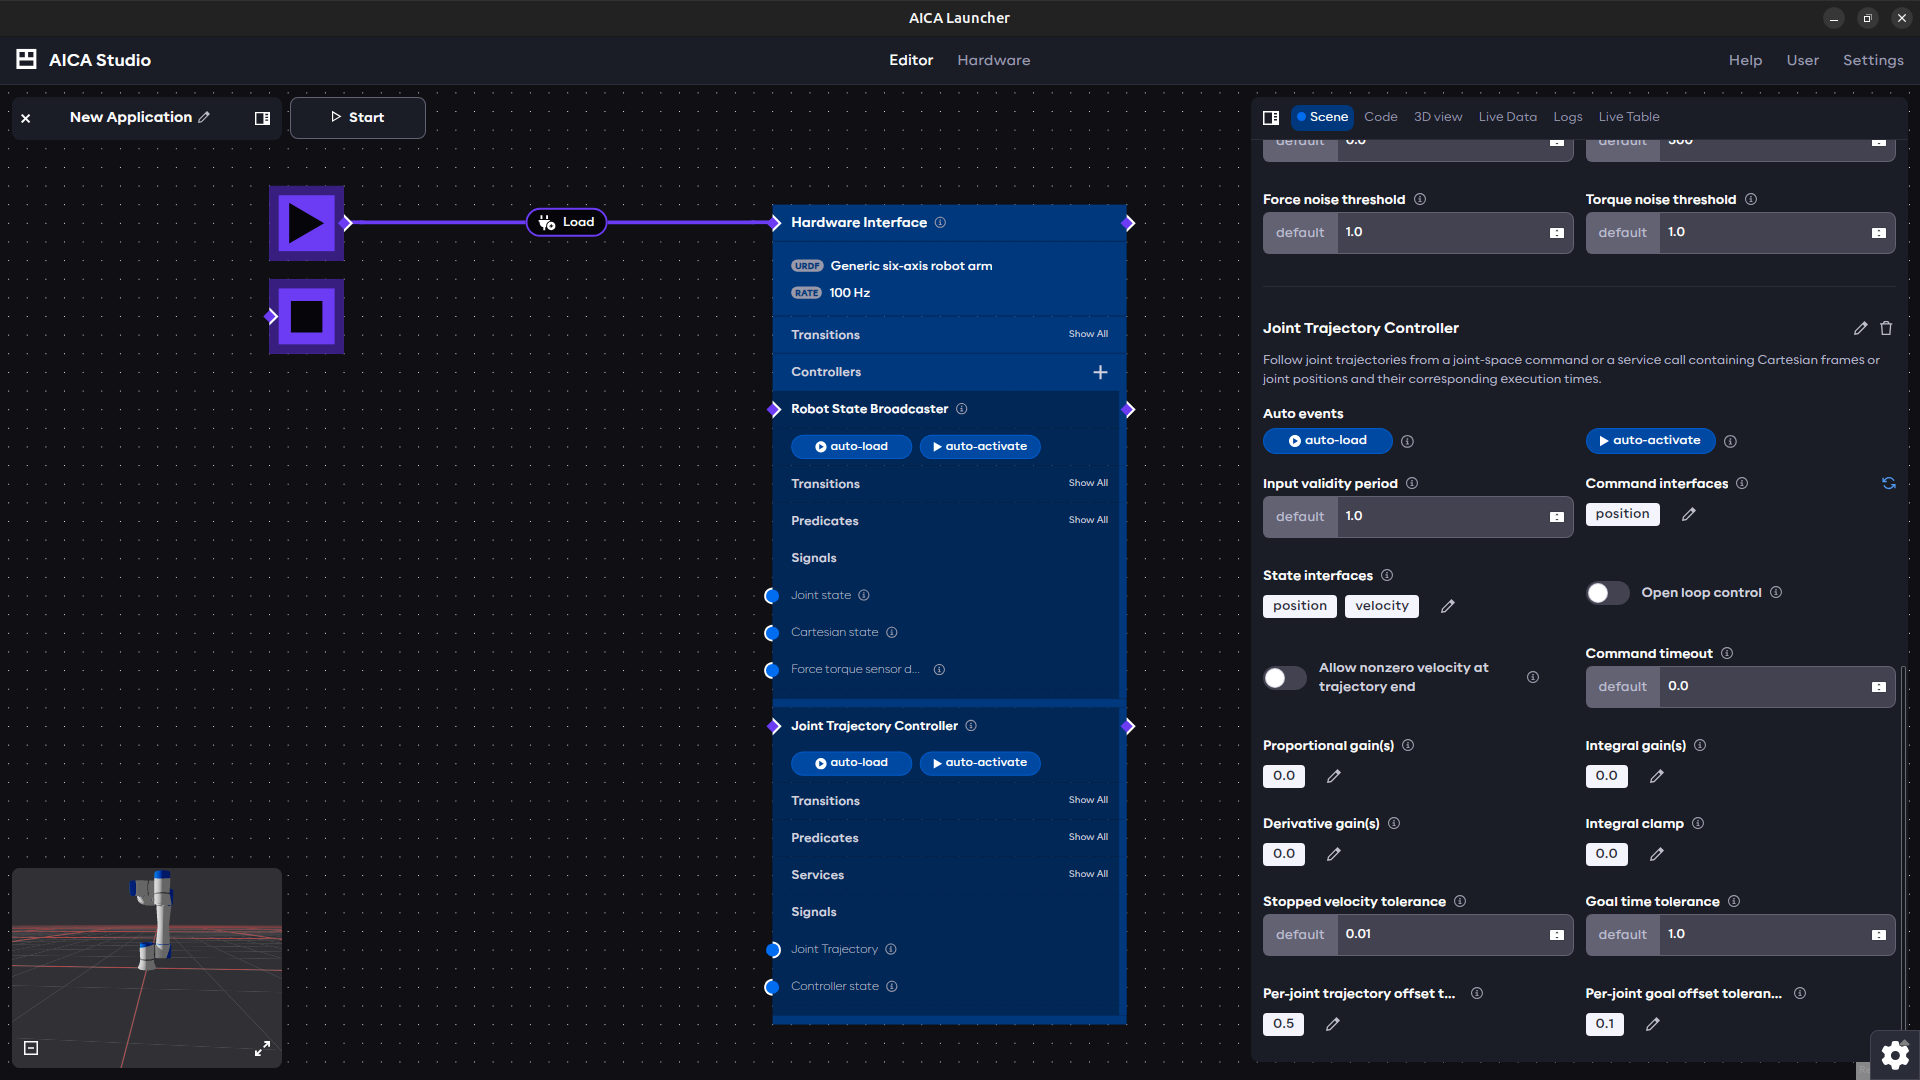Toggle right panel layout icon

coord(1271,117)
